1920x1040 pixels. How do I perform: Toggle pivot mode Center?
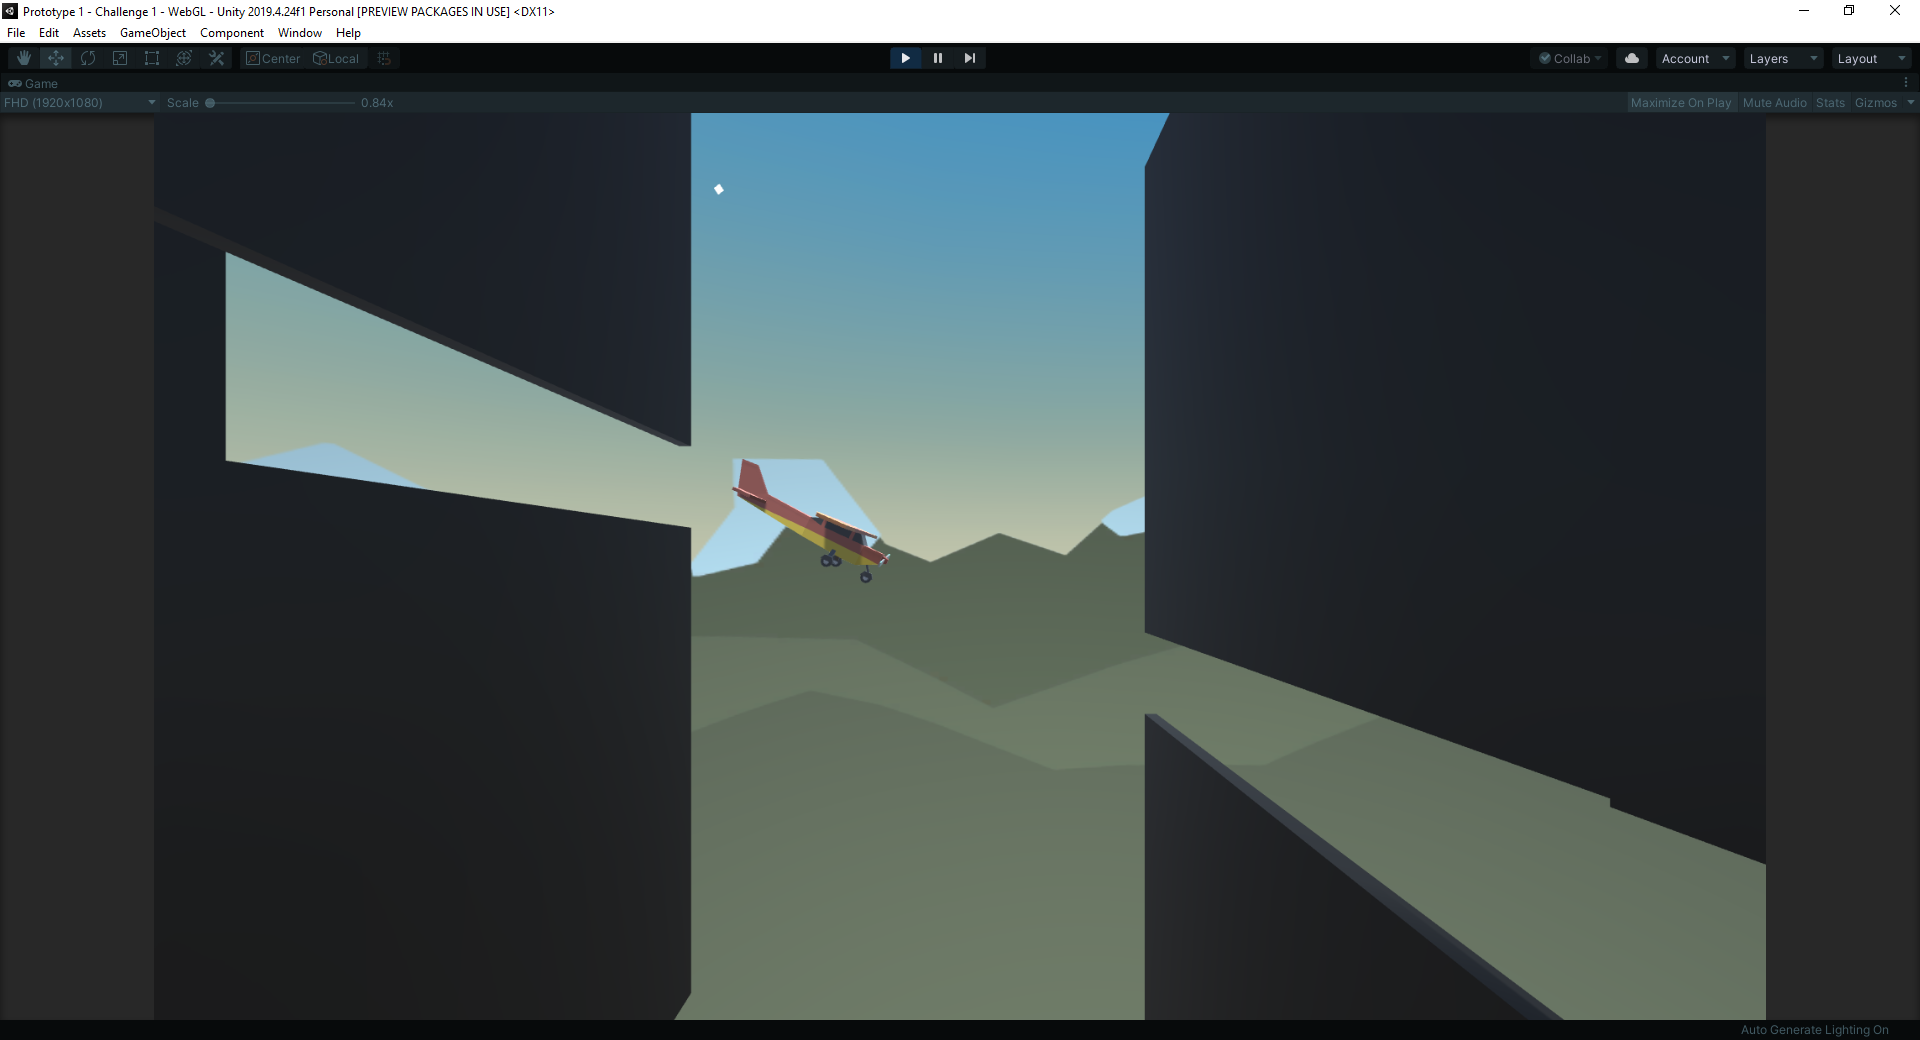[x=273, y=58]
